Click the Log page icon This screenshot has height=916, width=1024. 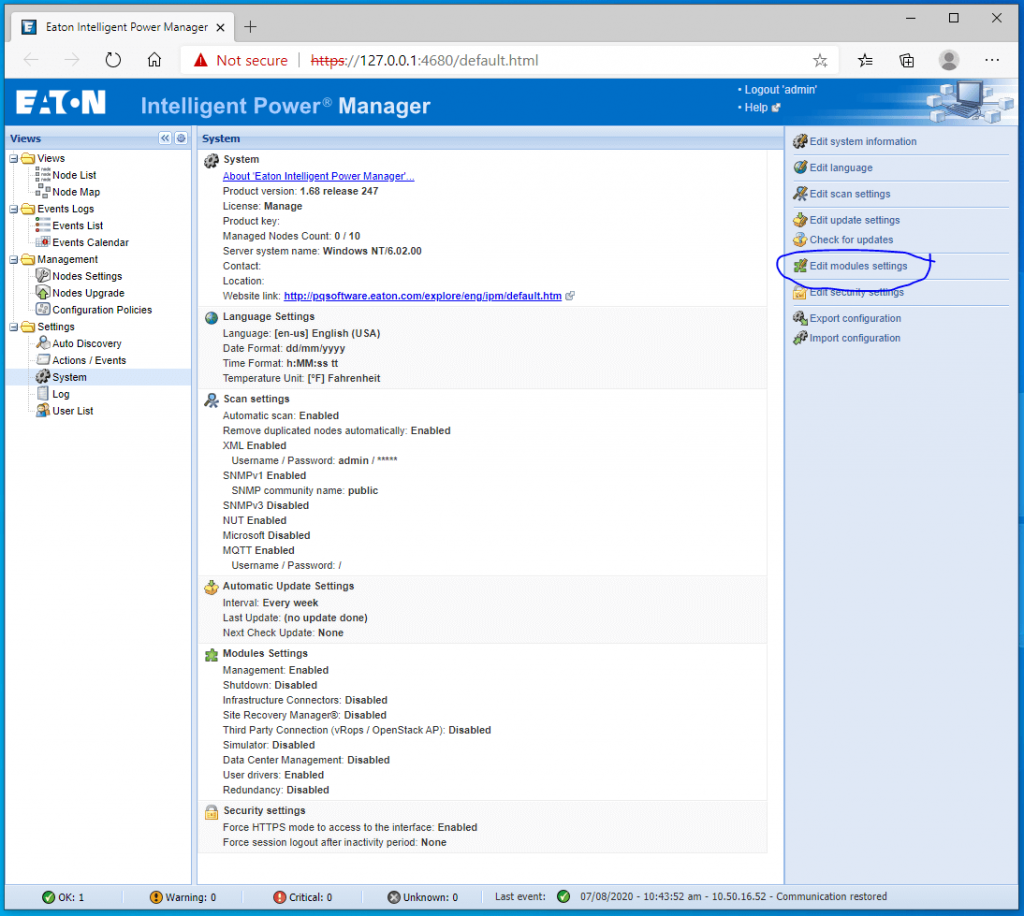tap(43, 394)
